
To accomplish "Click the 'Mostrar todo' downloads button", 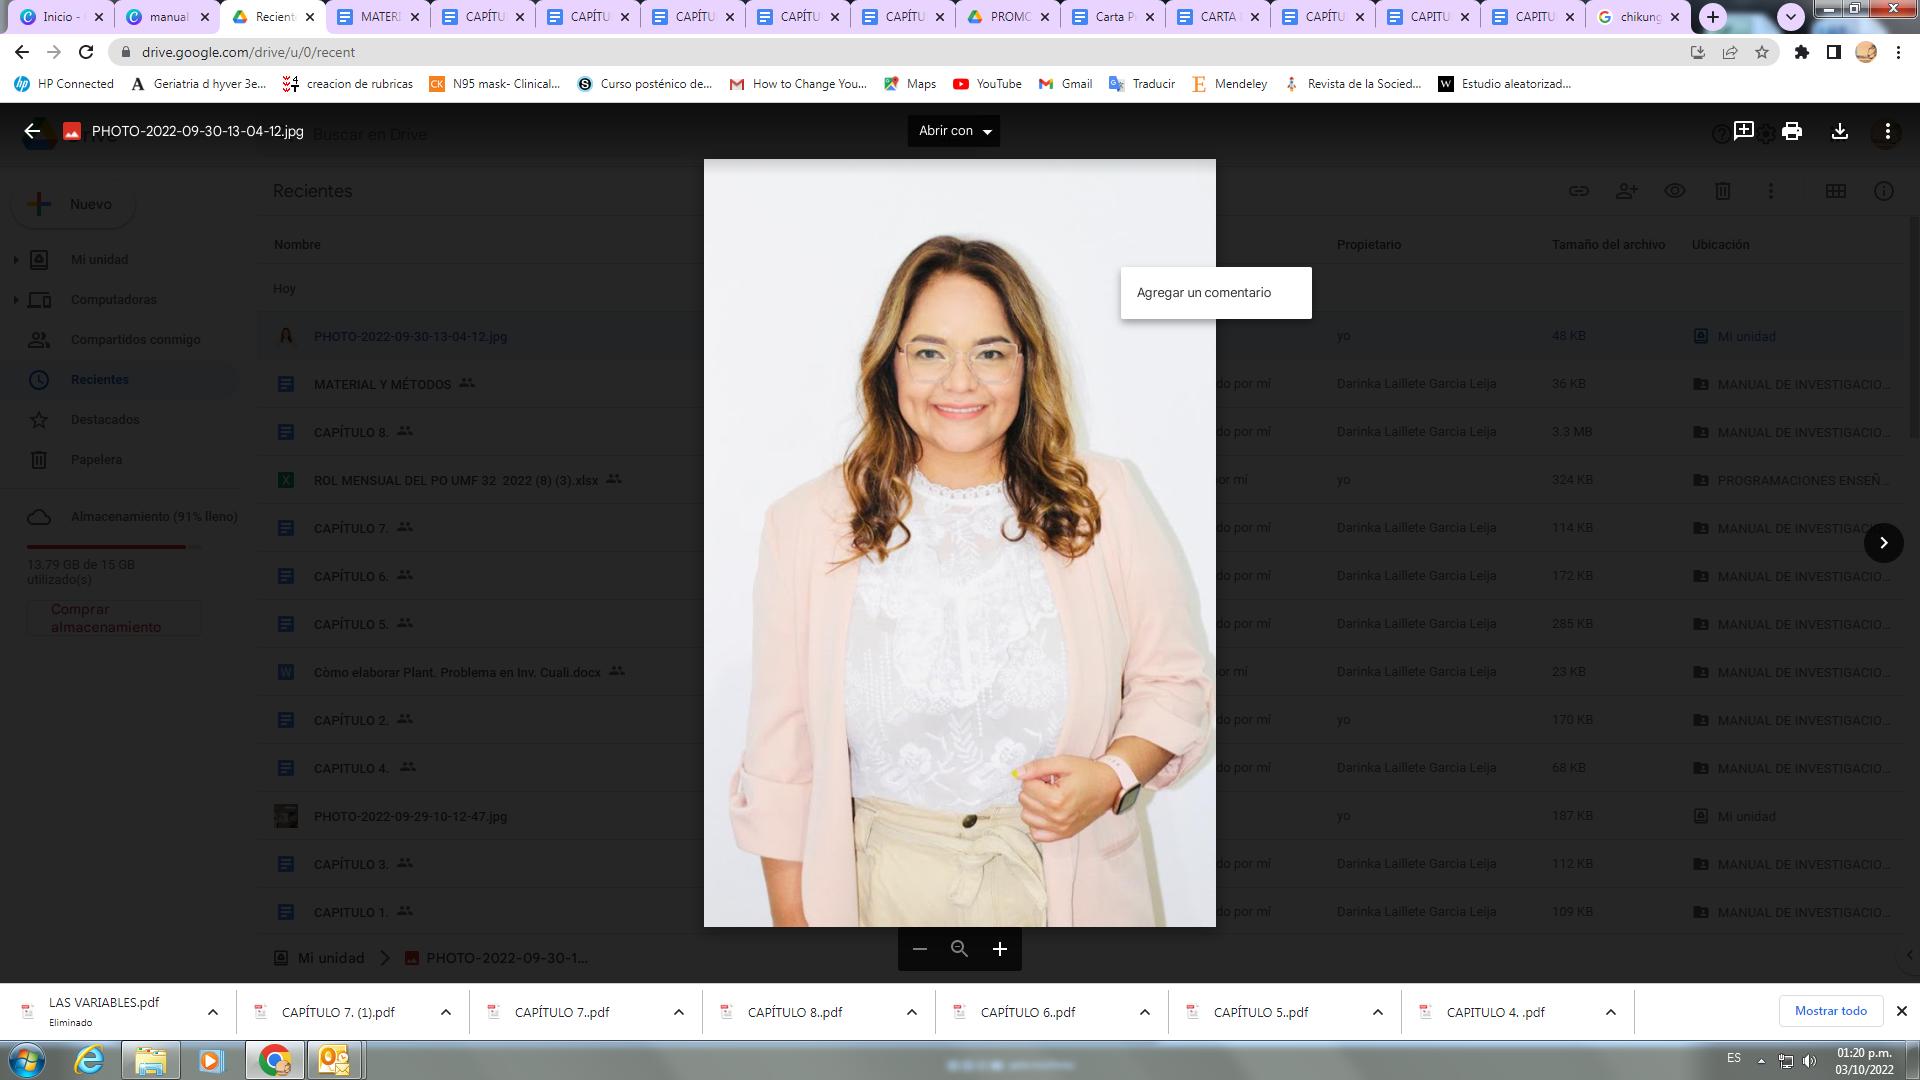I will (x=1830, y=1011).
